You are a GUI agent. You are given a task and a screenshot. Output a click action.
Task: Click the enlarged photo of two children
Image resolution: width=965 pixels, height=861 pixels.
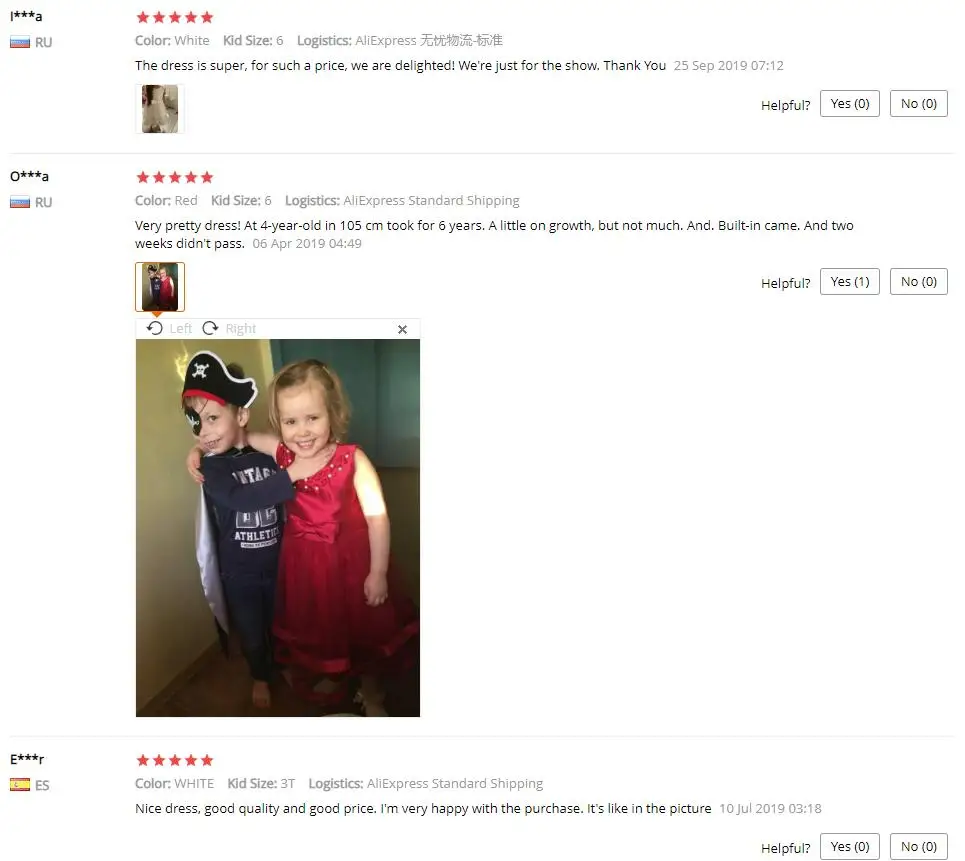point(278,527)
